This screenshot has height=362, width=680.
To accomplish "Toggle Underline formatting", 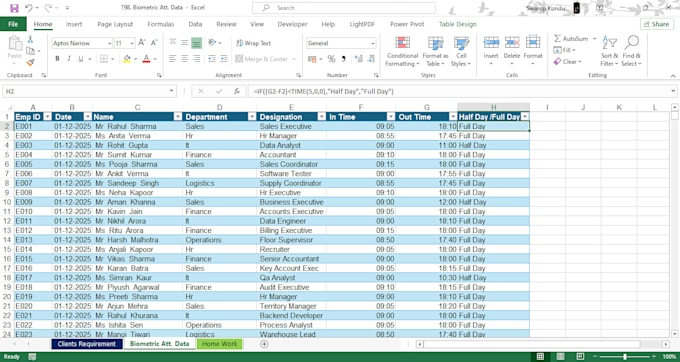I will pos(81,59).
